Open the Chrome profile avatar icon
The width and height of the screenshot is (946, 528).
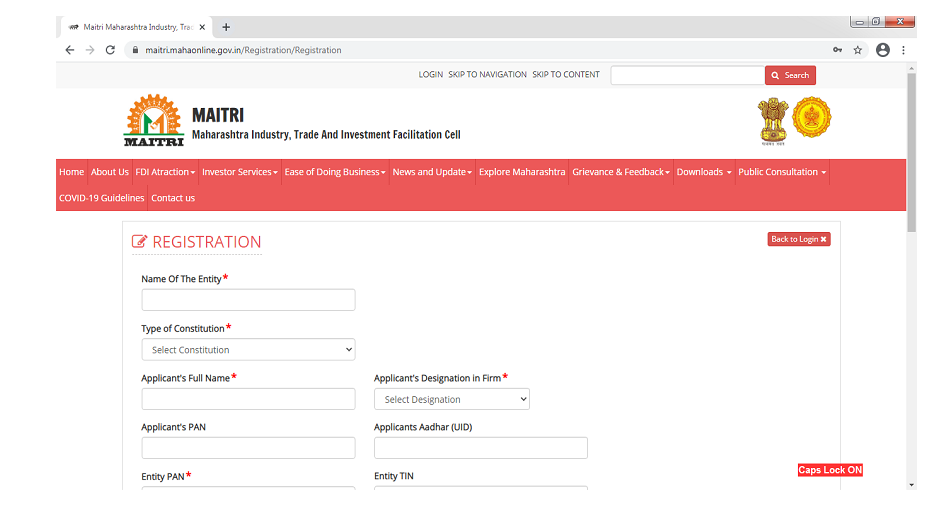click(882, 50)
